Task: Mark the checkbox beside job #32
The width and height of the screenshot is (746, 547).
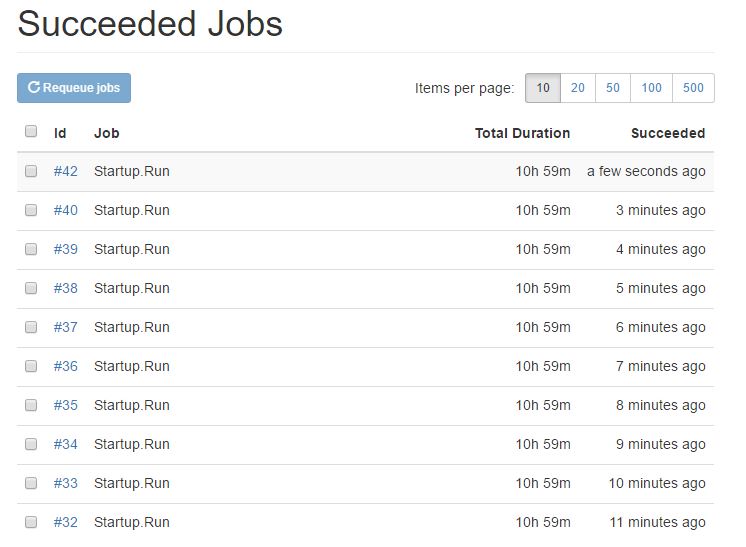Action: [x=31, y=522]
